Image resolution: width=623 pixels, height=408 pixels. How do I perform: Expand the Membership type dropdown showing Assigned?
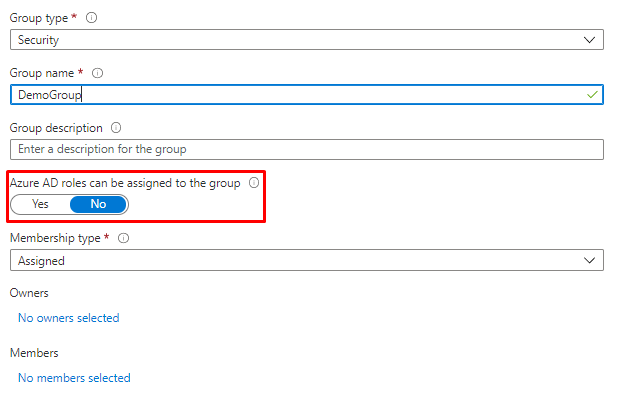[307, 260]
